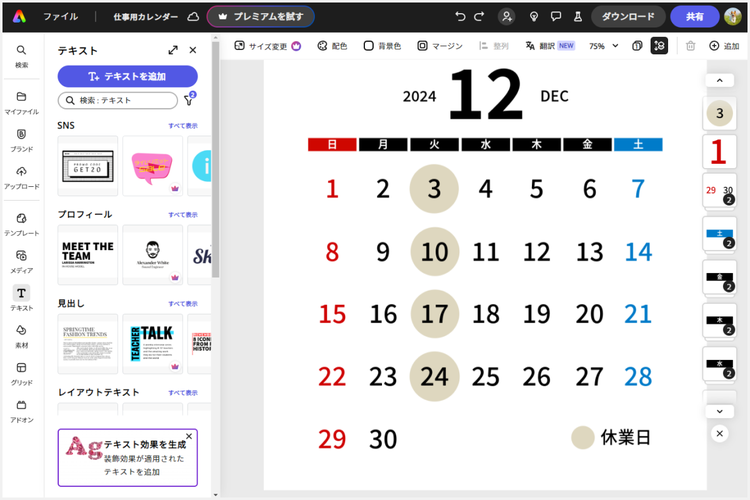This screenshot has width=750, height=500.
Task: Select the pink speech bubble template
Action: click(153, 166)
